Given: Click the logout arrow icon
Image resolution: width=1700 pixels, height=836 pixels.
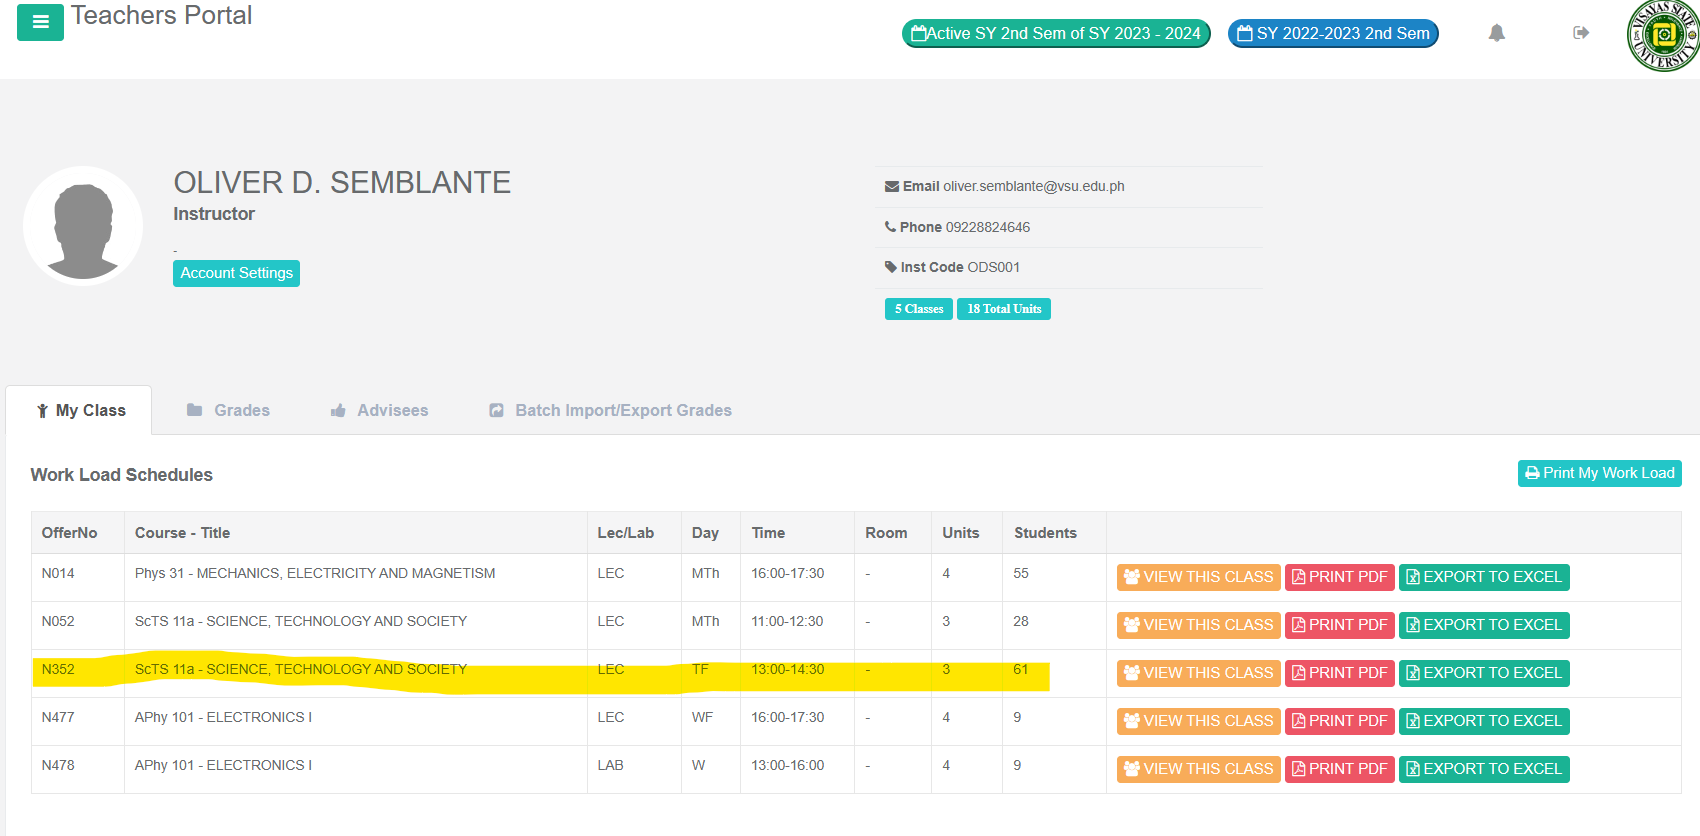Looking at the screenshot, I should tap(1580, 33).
